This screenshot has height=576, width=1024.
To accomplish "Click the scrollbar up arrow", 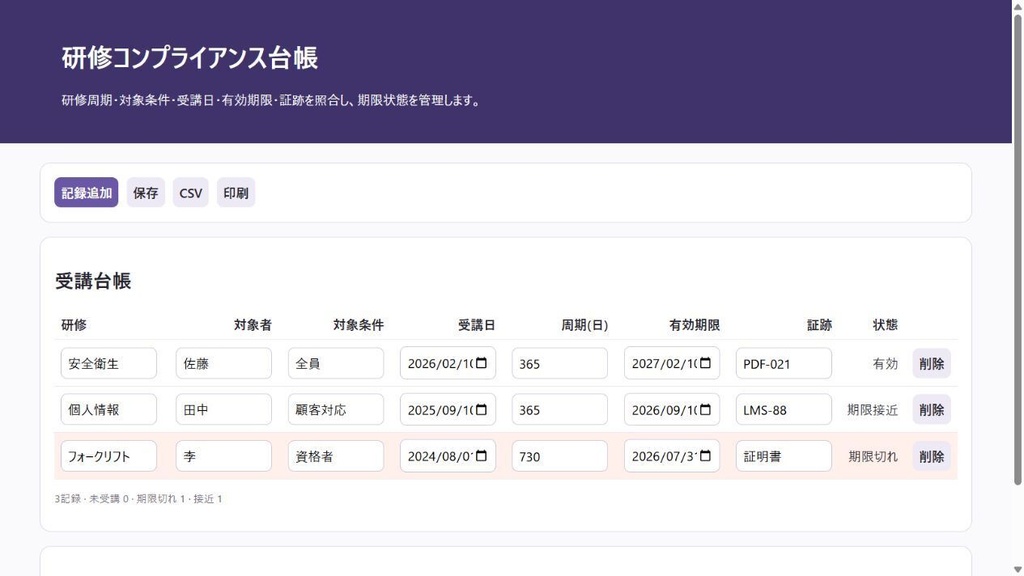I will 1017,5.
